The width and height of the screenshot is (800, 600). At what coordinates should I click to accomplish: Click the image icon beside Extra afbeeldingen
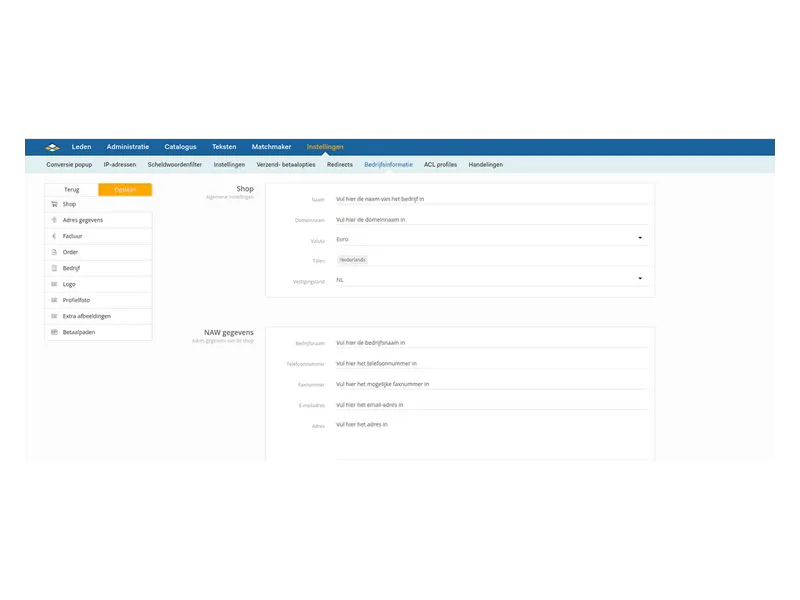(54, 316)
